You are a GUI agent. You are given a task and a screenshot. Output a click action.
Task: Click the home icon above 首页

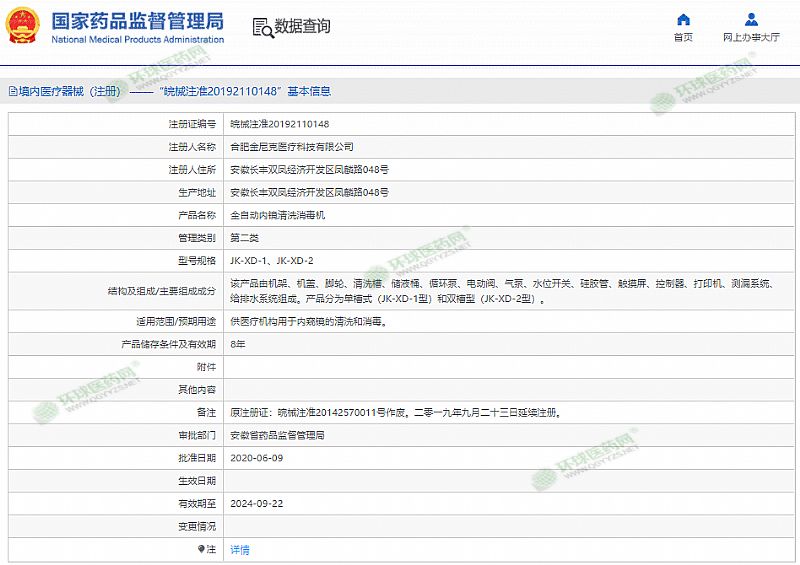pos(683,19)
